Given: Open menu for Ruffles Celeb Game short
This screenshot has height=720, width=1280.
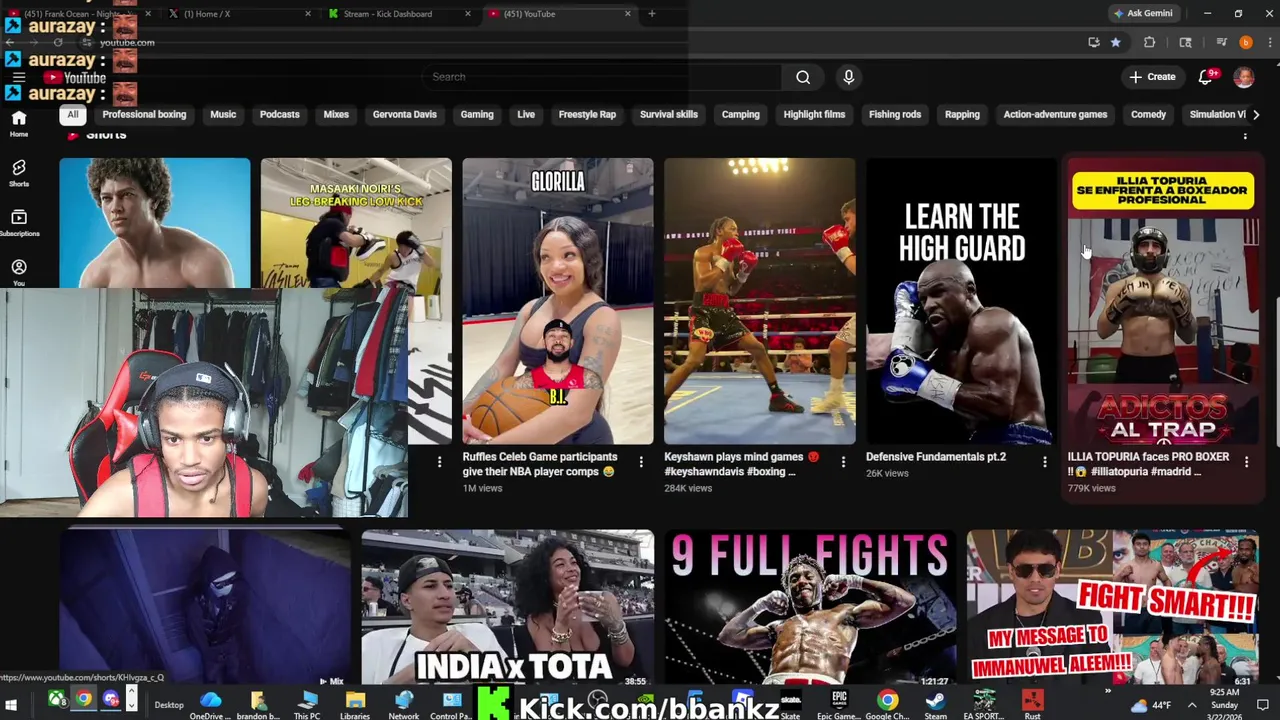Looking at the screenshot, I should [x=641, y=462].
